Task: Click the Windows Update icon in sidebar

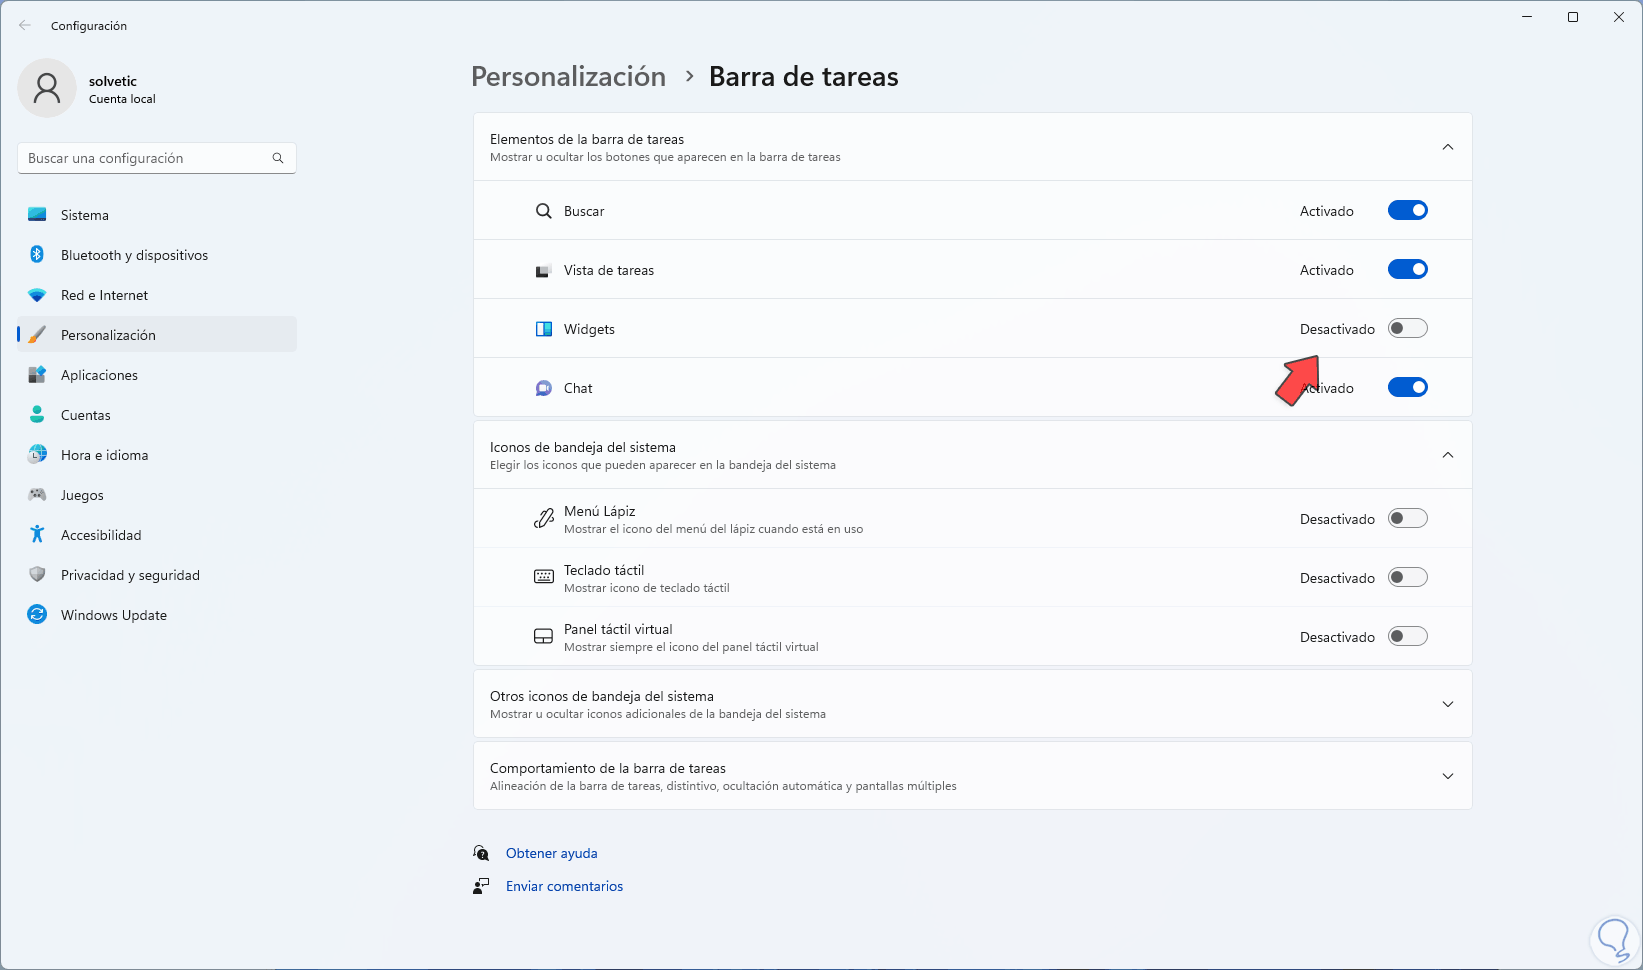Action: click(x=37, y=615)
